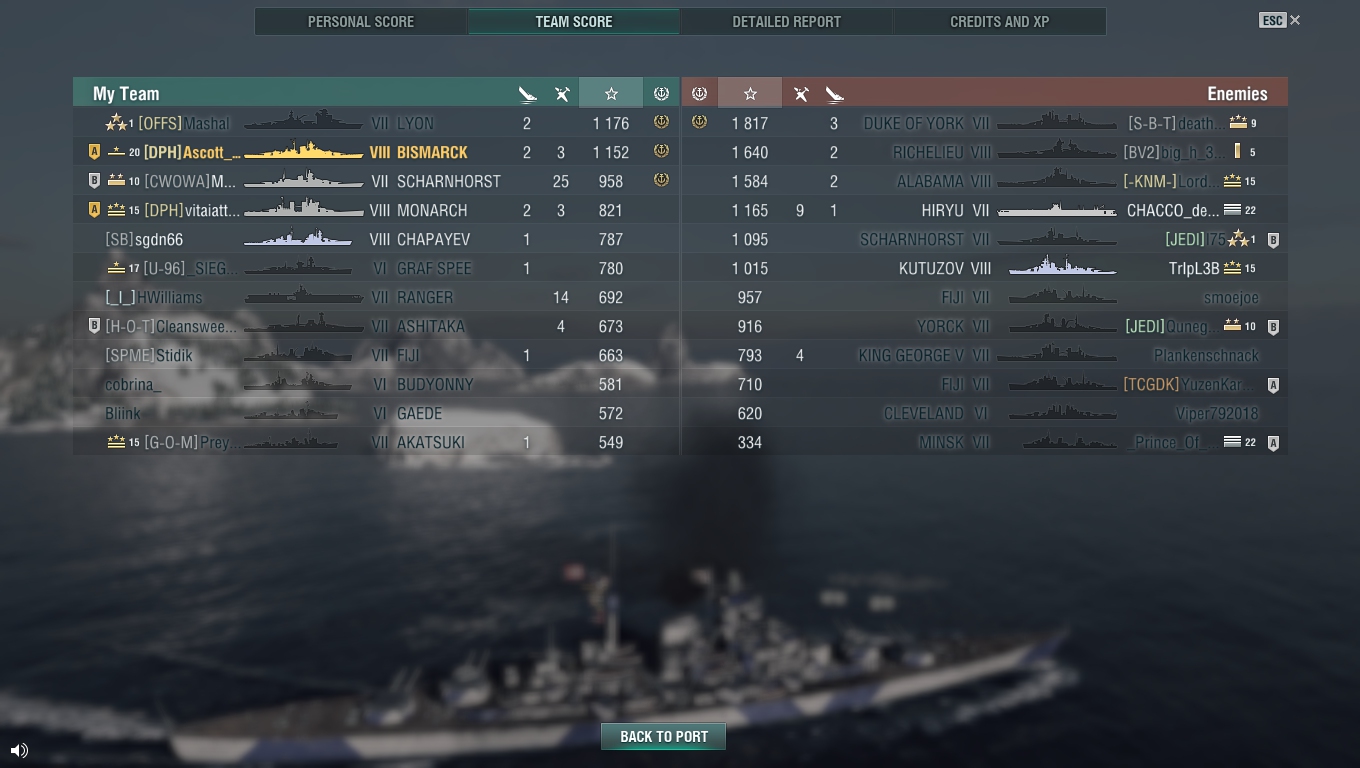This screenshot has height=768, width=1360.
Task: Switch to the Detailed Report tab
Action: (786, 21)
